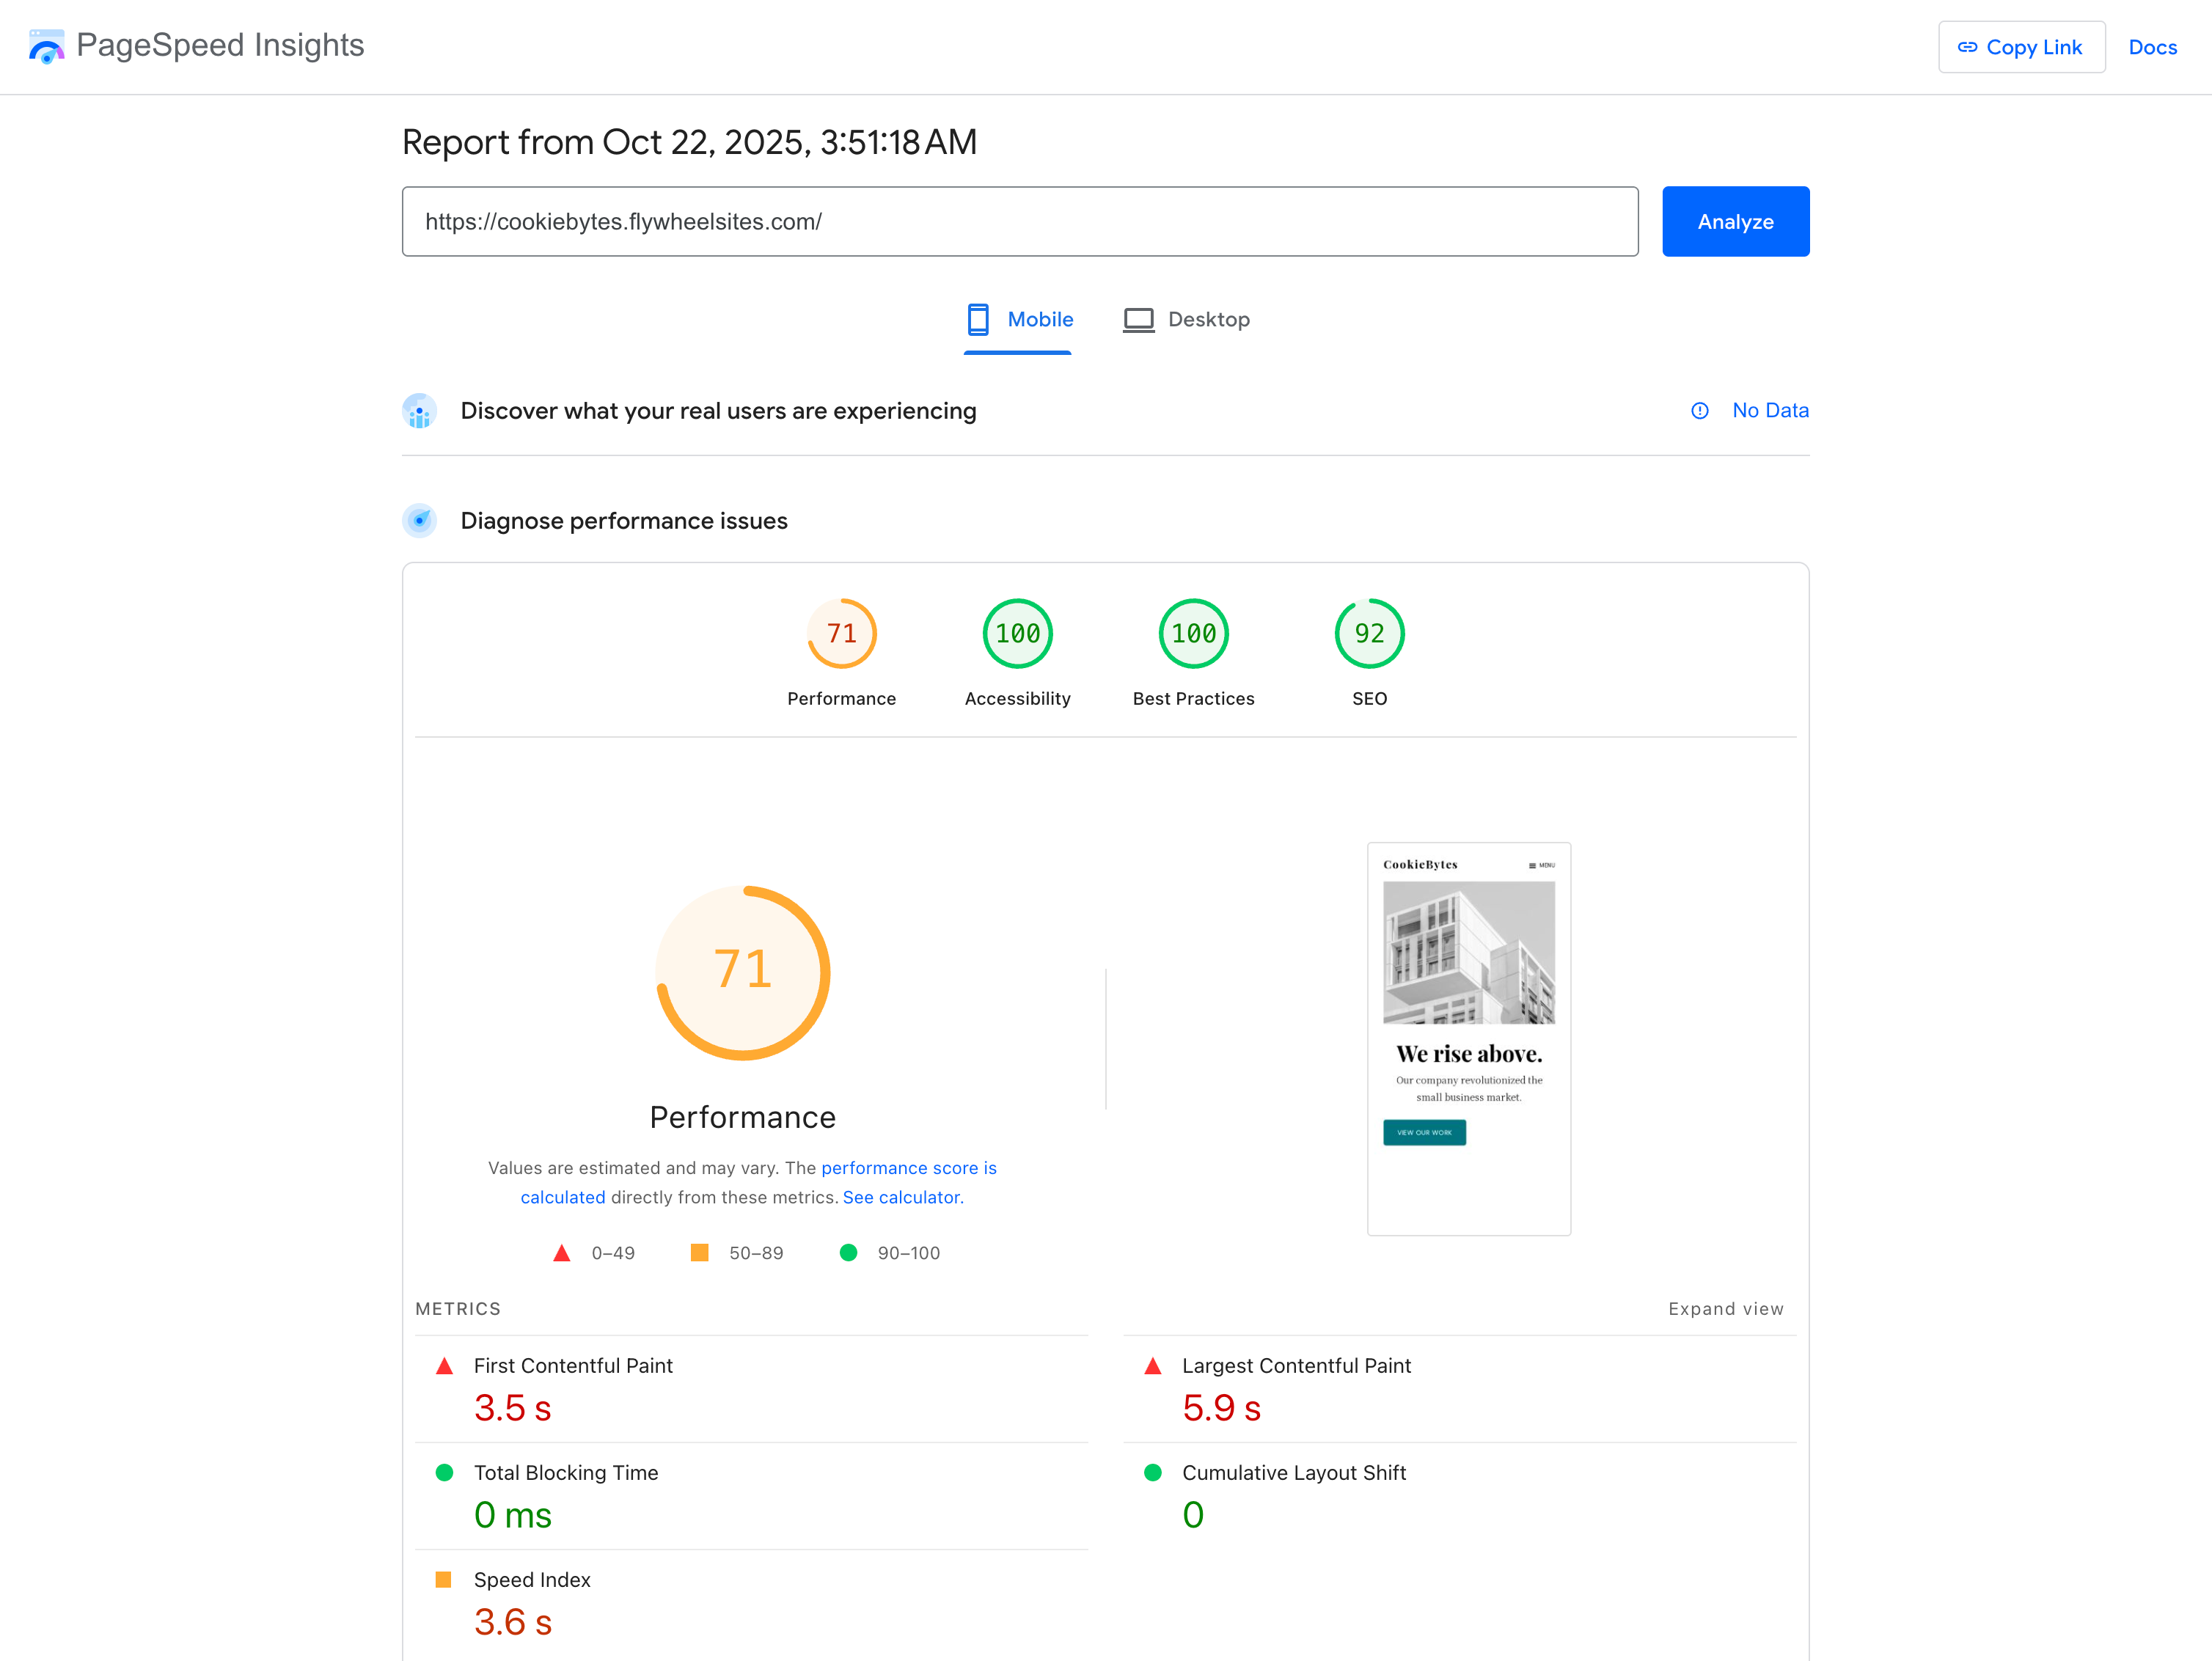Open the Docs menu item
The image size is (2212, 1661).
click(x=2152, y=46)
